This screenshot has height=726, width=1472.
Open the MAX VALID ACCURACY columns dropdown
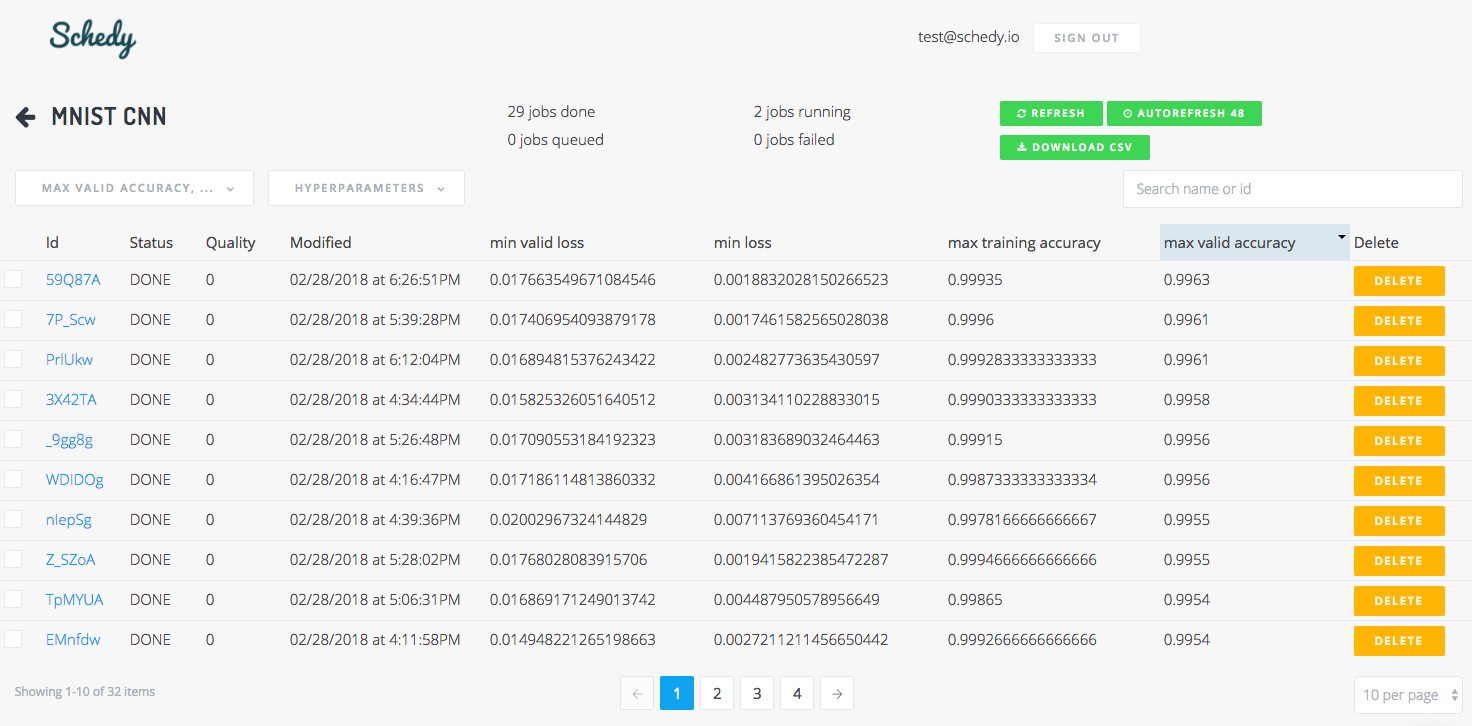point(134,187)
